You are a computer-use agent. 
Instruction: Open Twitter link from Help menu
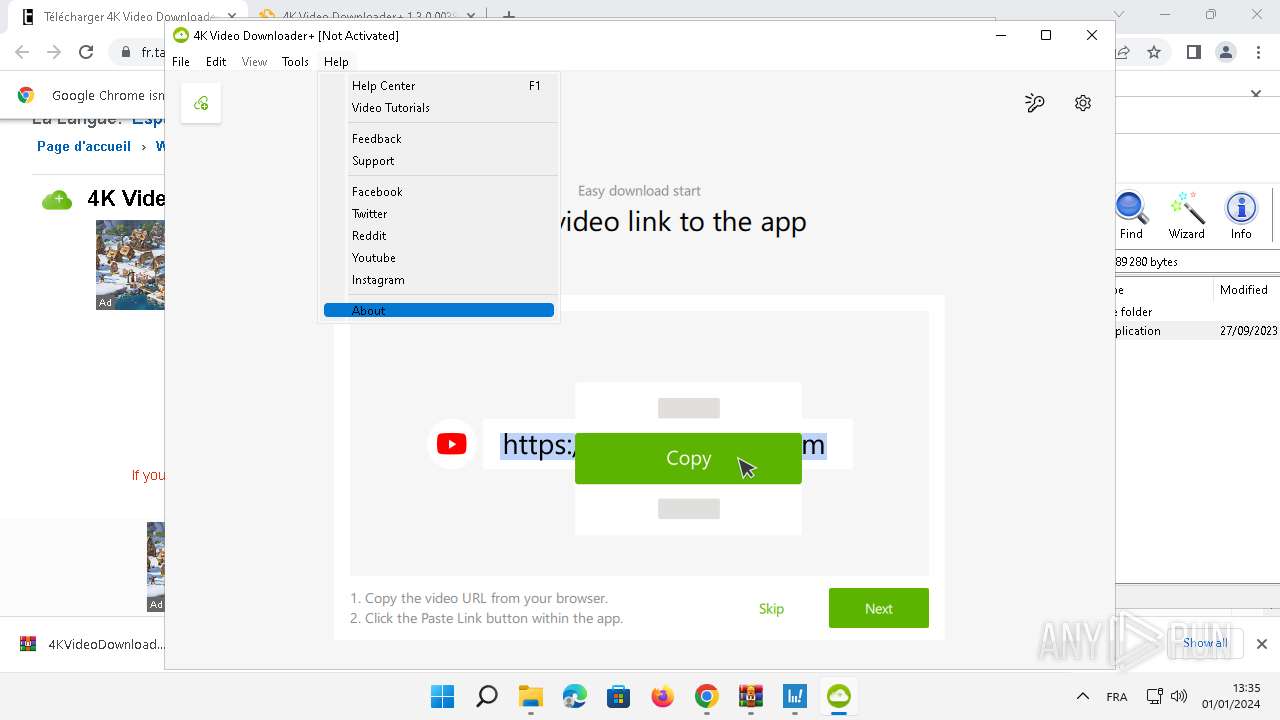(439, 214)
